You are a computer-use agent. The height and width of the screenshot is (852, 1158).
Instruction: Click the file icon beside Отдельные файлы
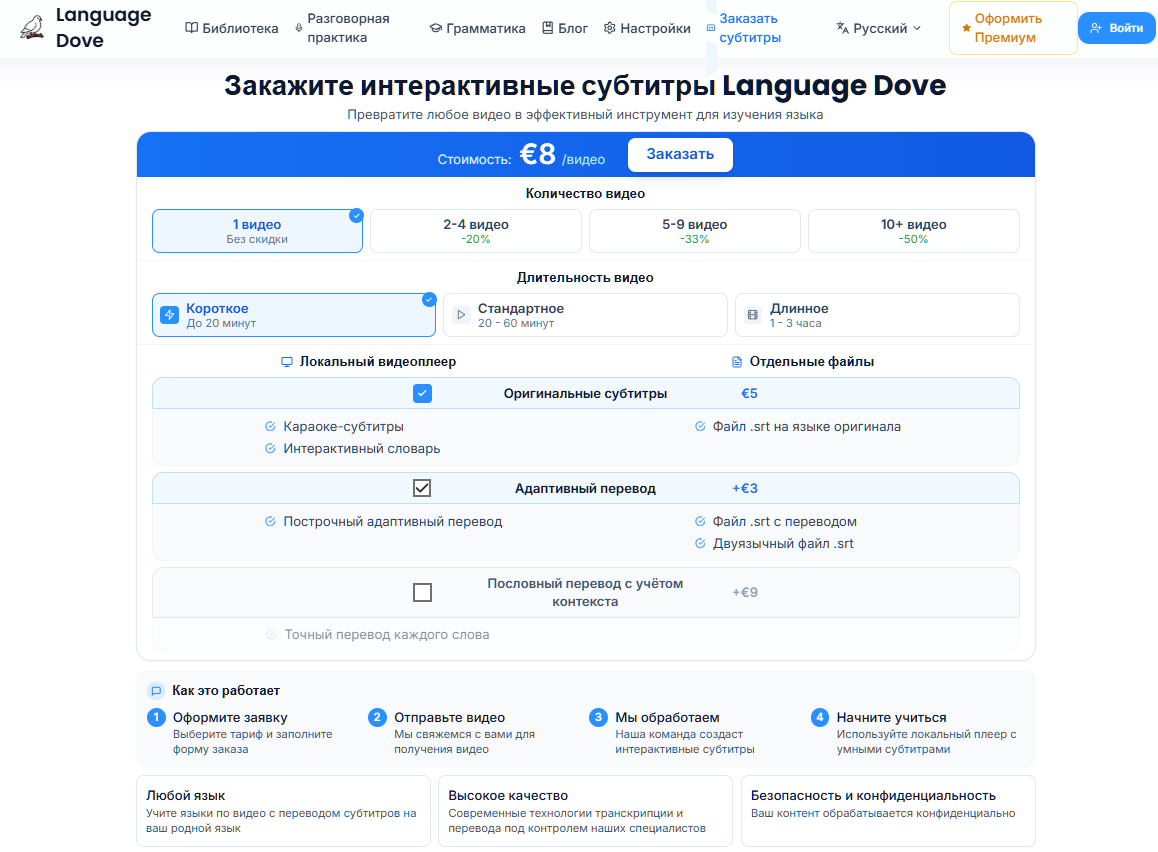[734, 361]
